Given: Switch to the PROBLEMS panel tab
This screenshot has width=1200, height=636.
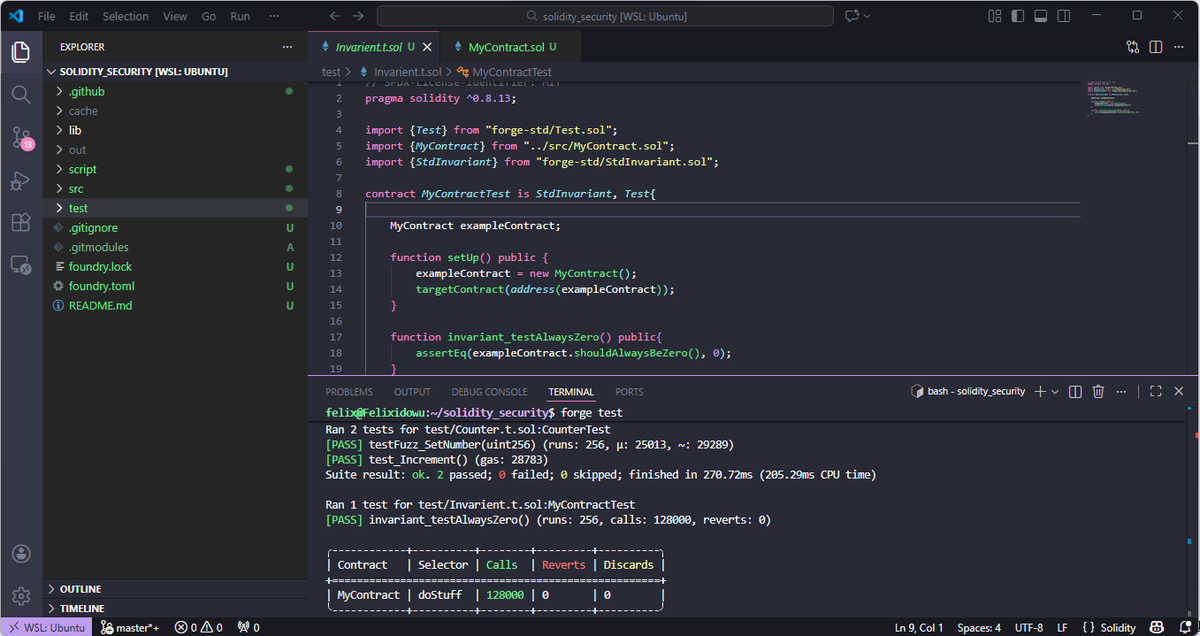Looking at the screenshot, I should pos(349,392).
